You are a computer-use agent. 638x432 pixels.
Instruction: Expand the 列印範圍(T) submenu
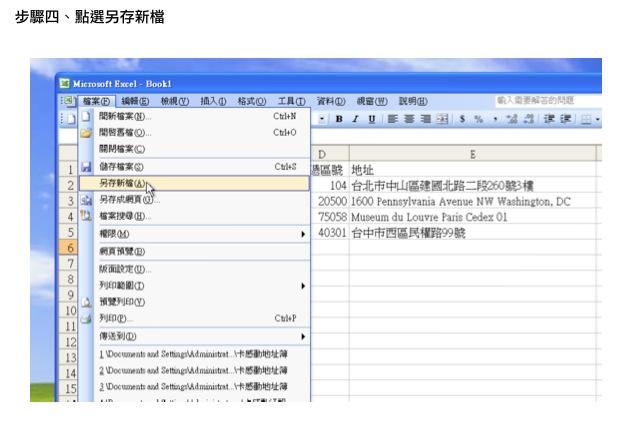pos(194,286)
